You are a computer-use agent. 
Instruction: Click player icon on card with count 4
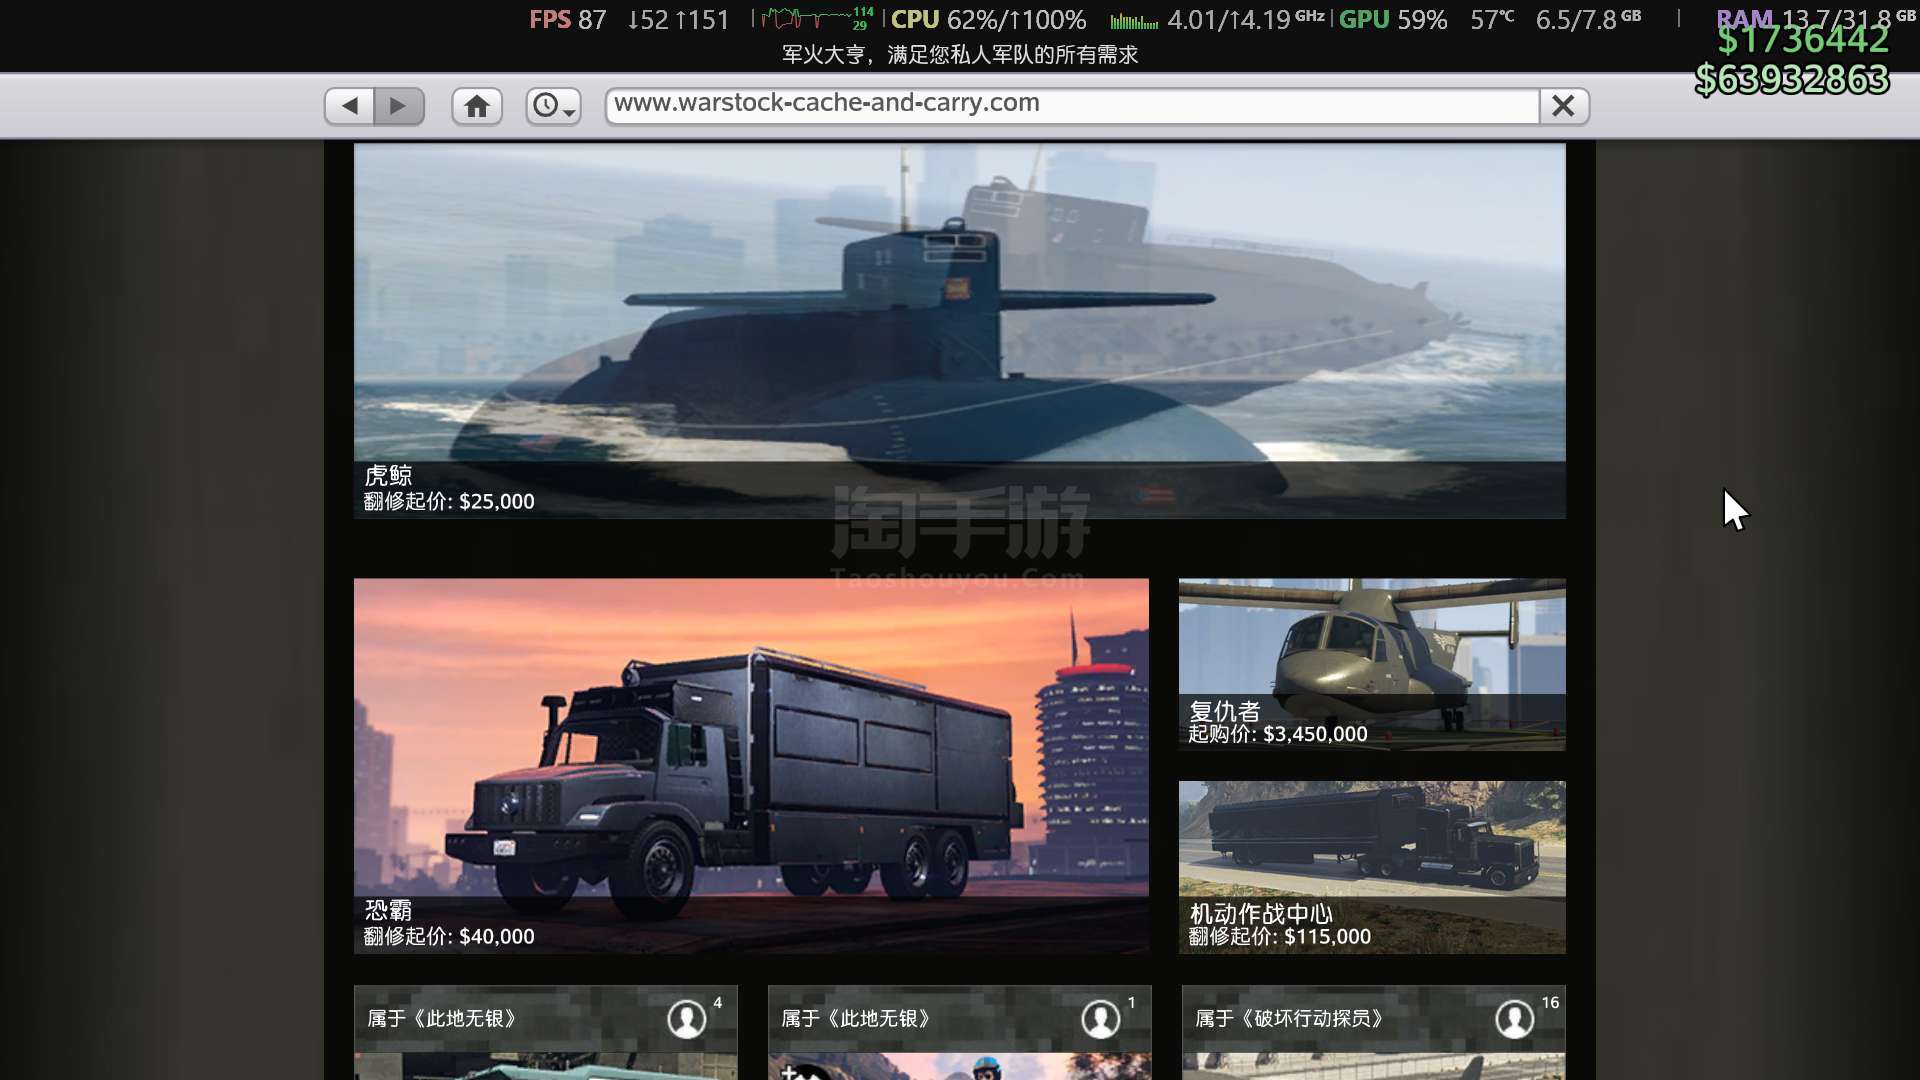687,1019
